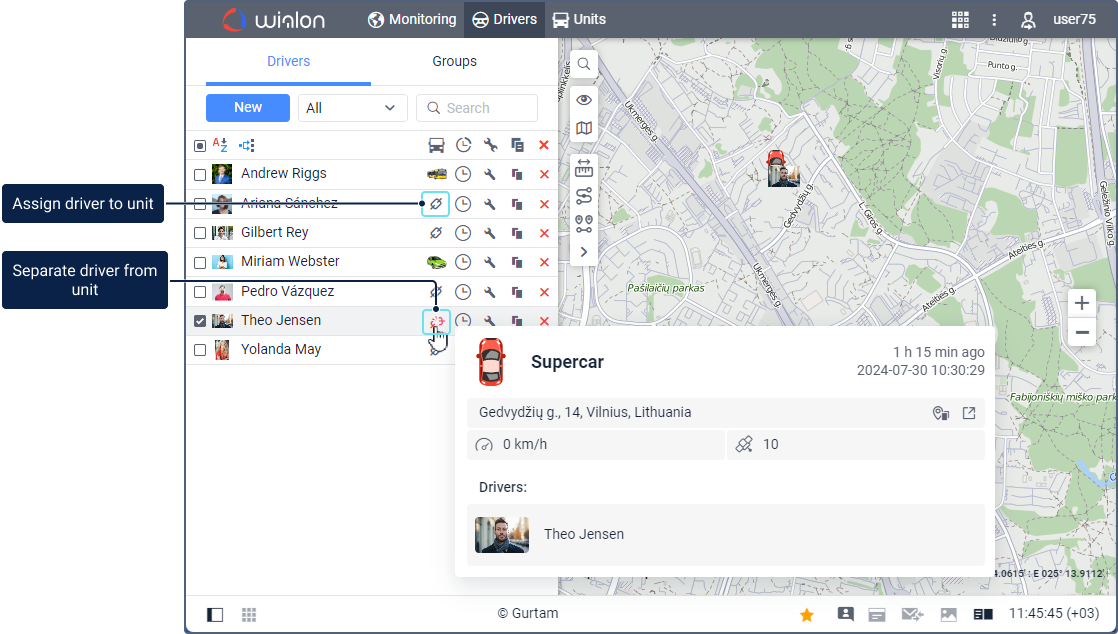This screenshot has height=634, width=1118.
Task: Open the nearest units tool below routing
Action: [584, 224]
